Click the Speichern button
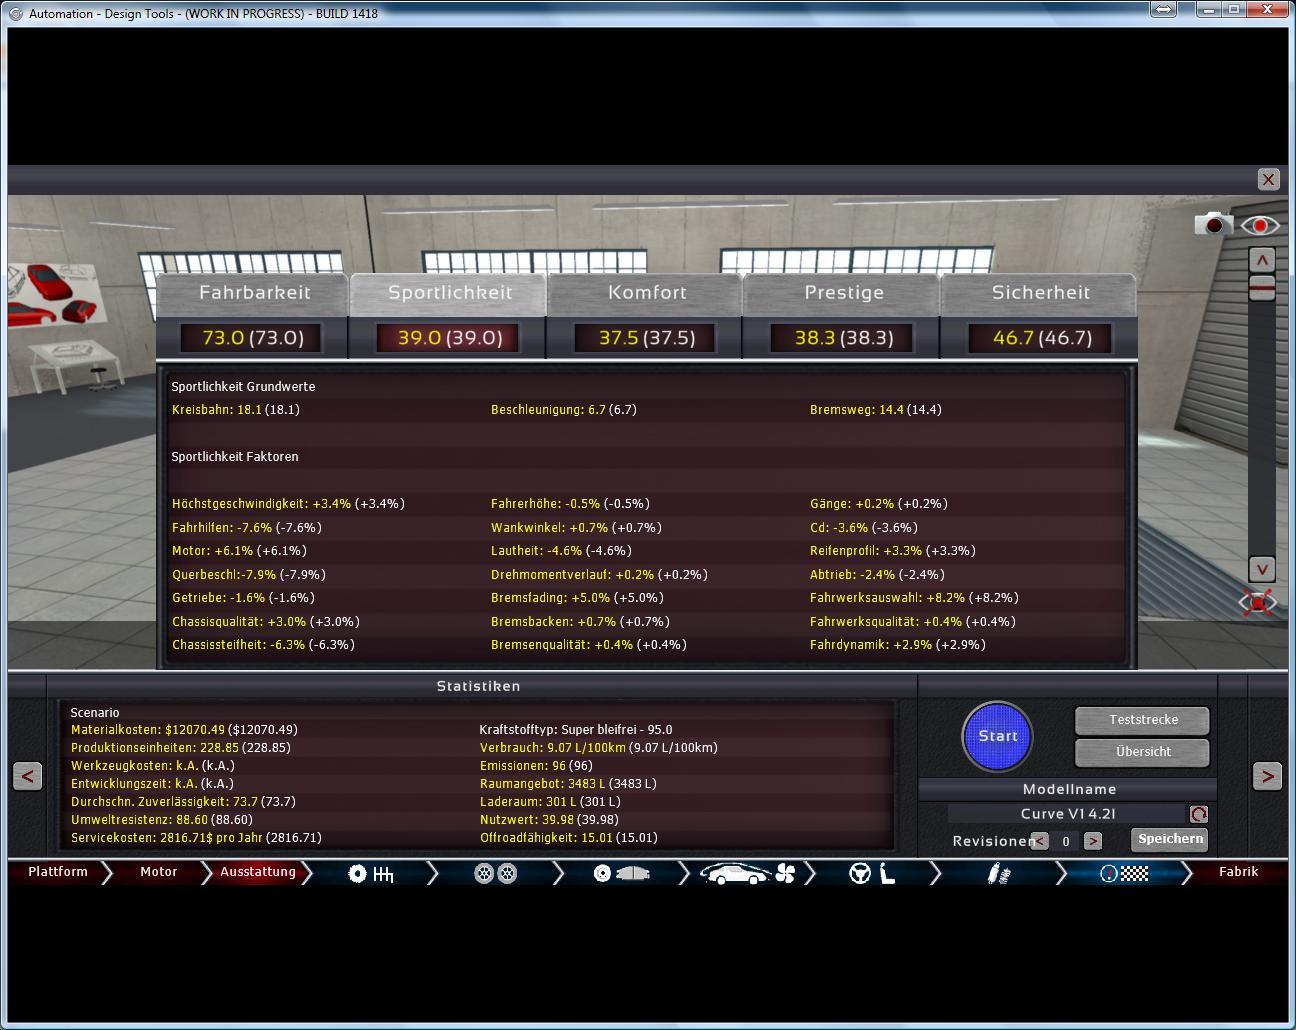 [1169, 839]
